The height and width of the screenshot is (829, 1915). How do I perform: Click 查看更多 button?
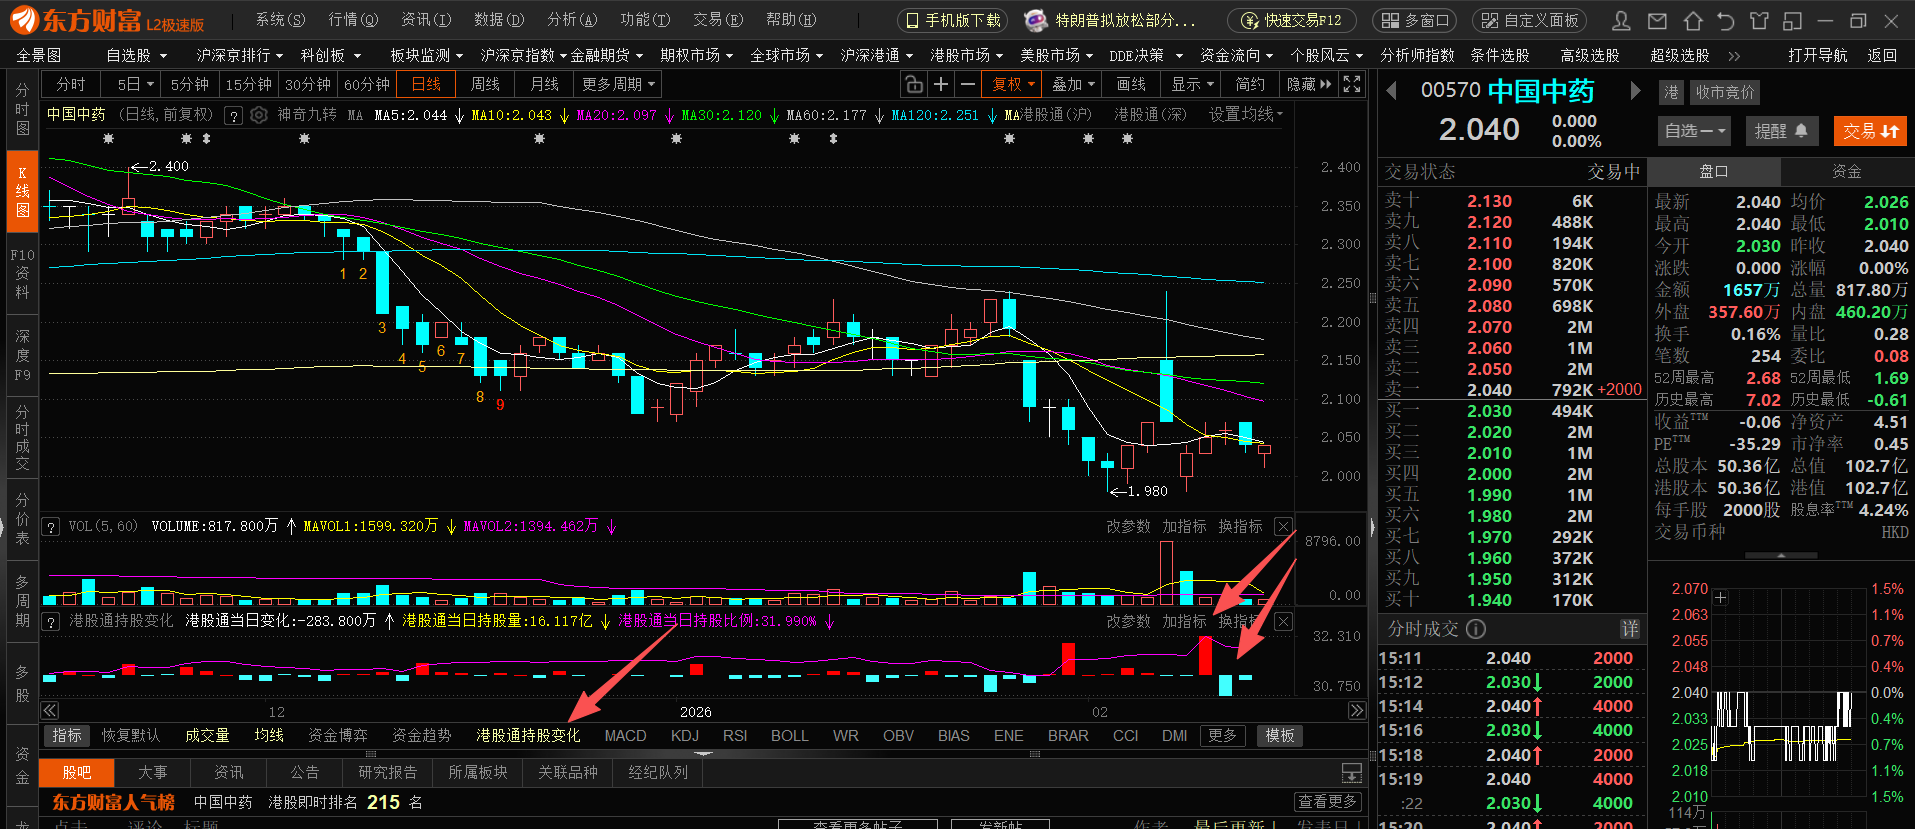[x=1328, y=802]
